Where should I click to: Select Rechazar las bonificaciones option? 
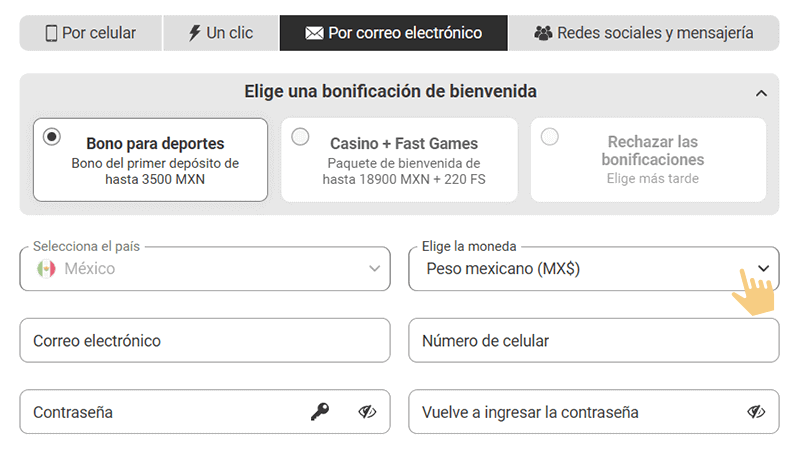point(549,137)
